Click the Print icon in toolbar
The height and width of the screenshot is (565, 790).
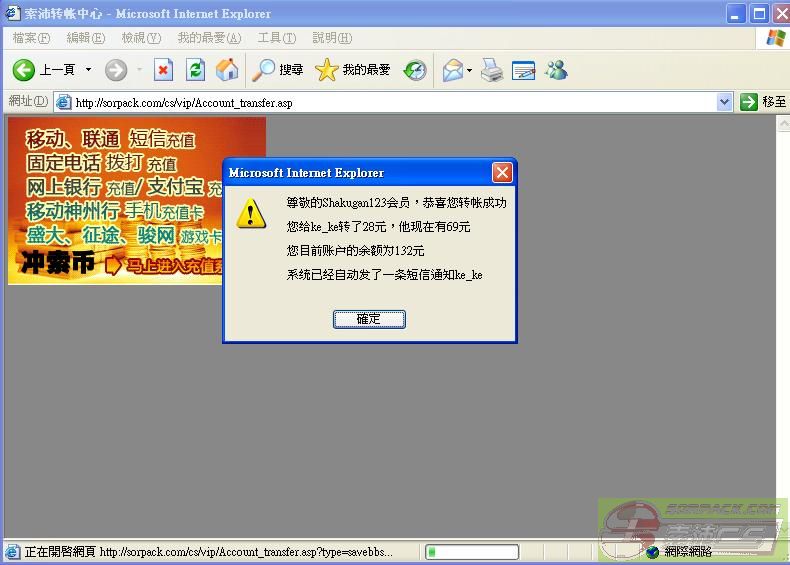(x=491, y=70)
